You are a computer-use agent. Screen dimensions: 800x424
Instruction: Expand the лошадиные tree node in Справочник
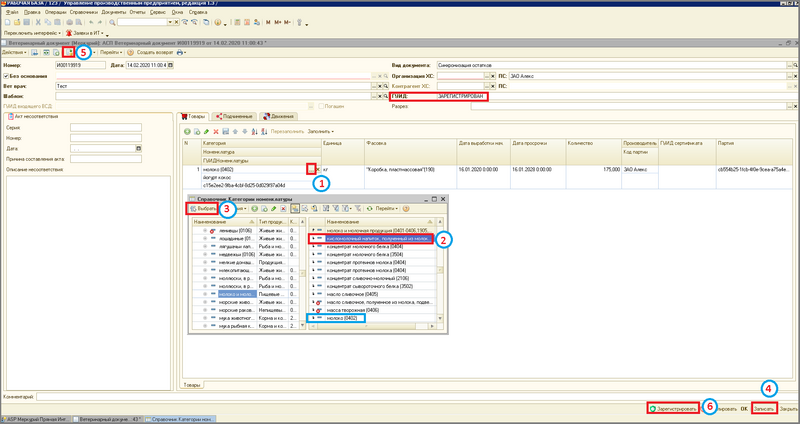(x=205, y=238)
